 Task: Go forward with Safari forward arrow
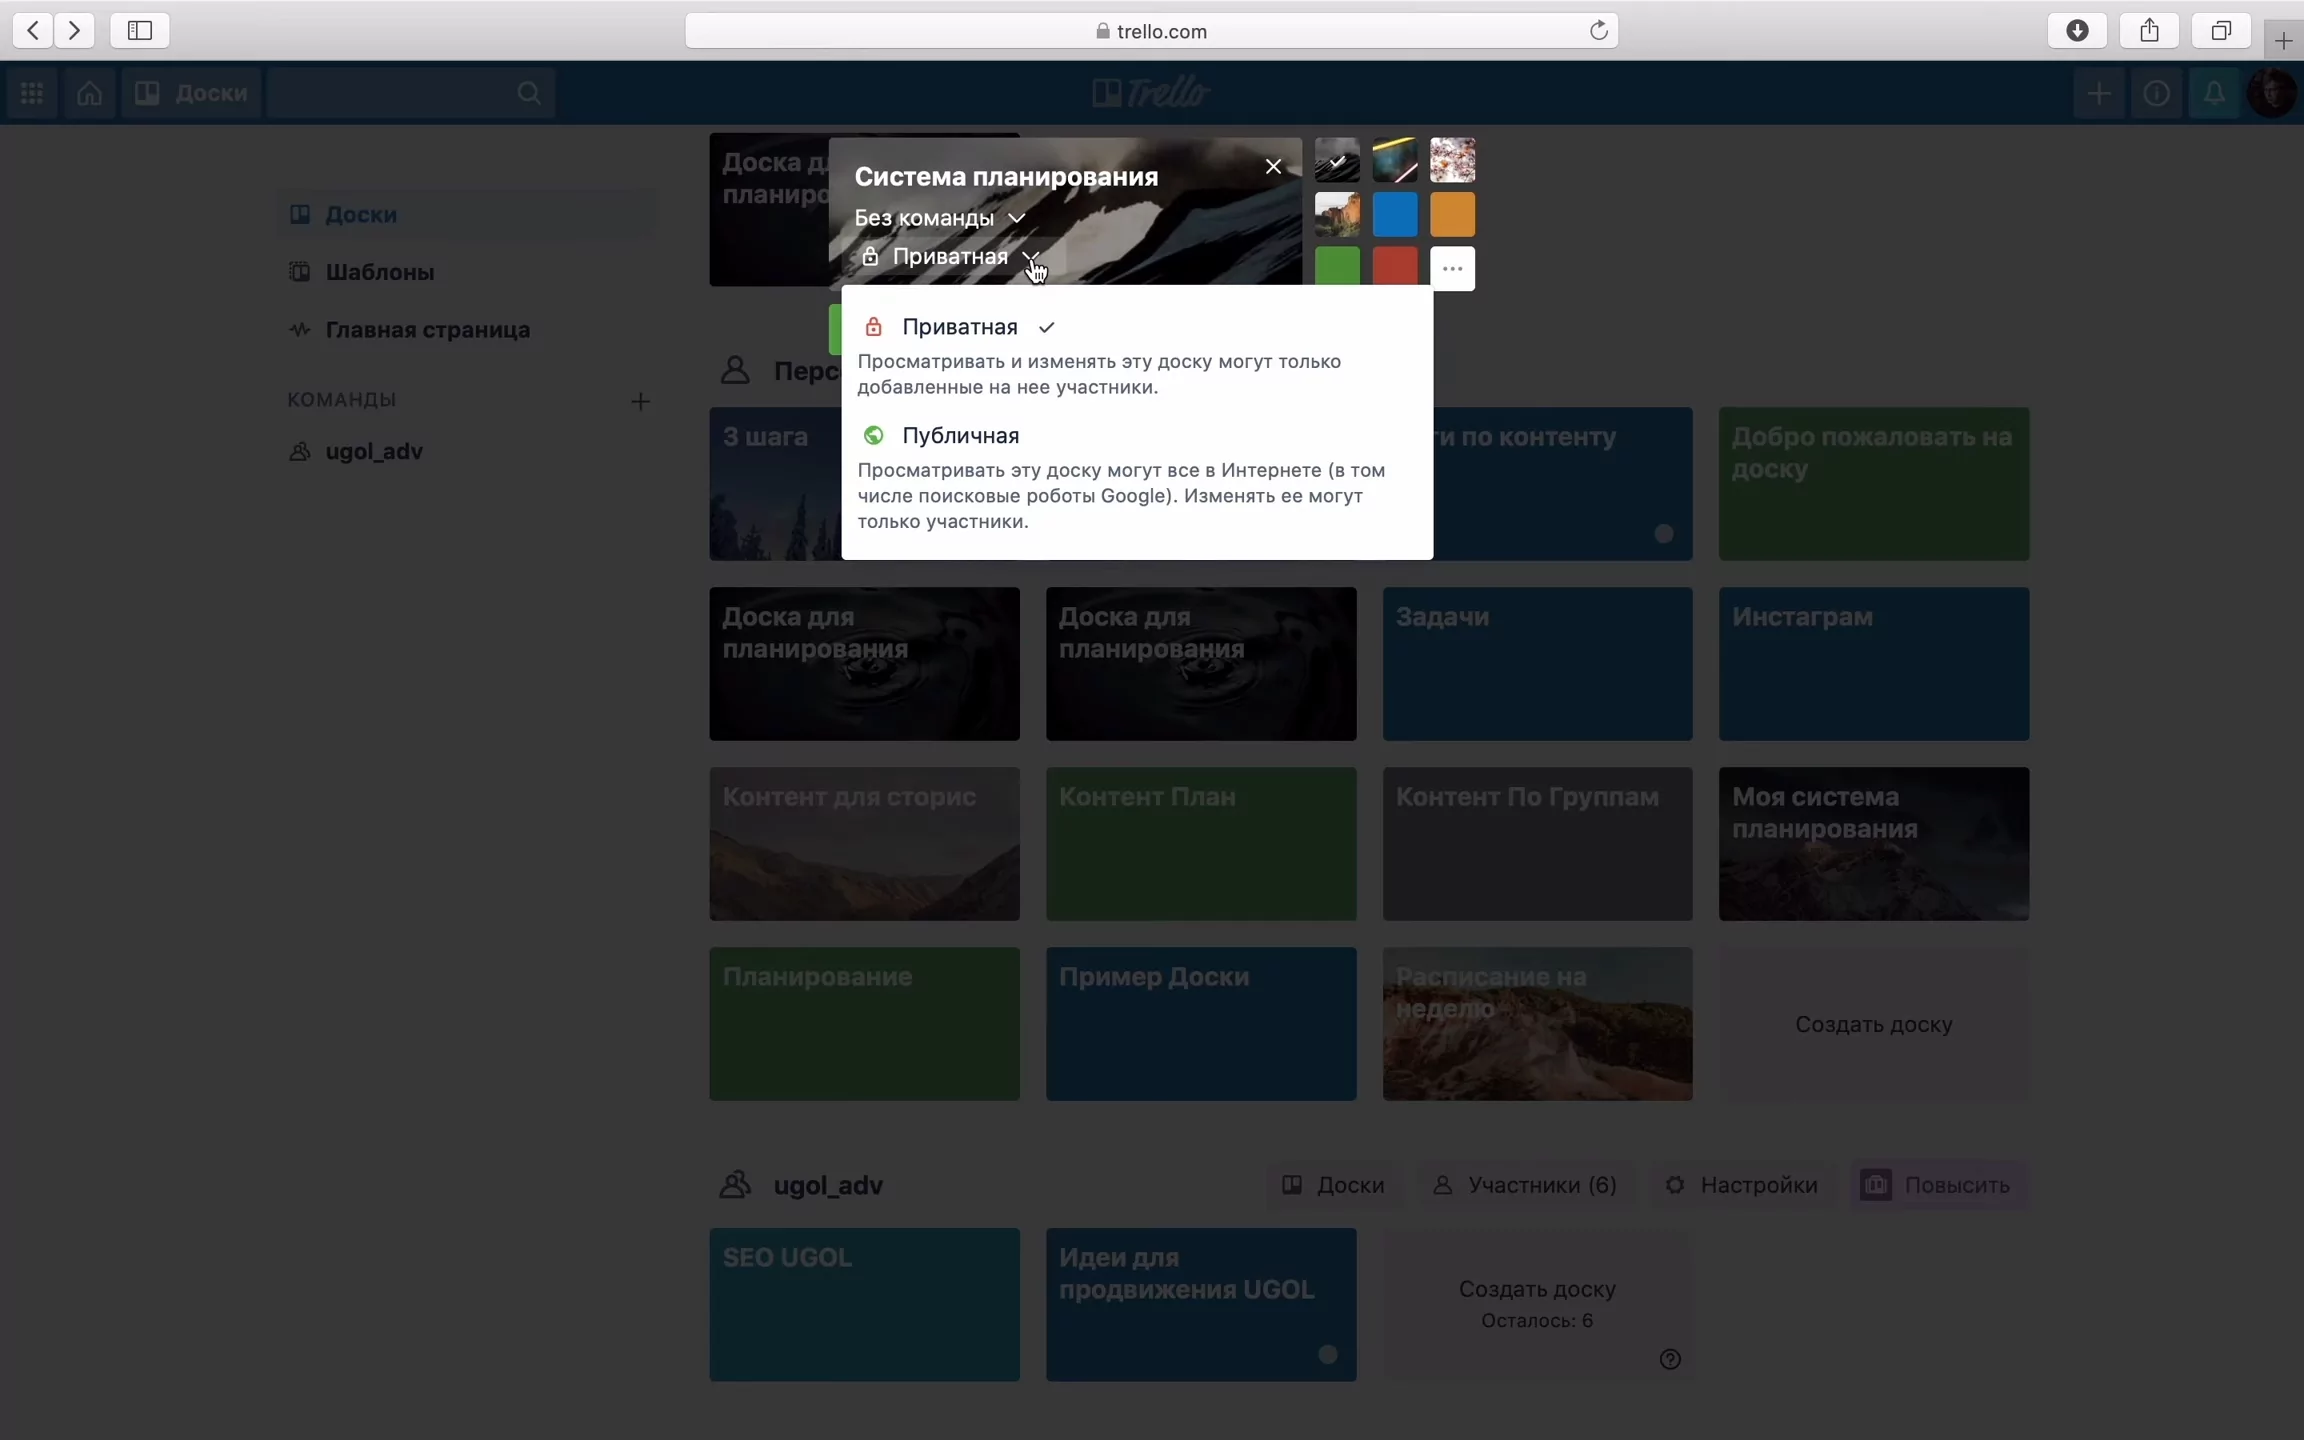tap(74, 31)
